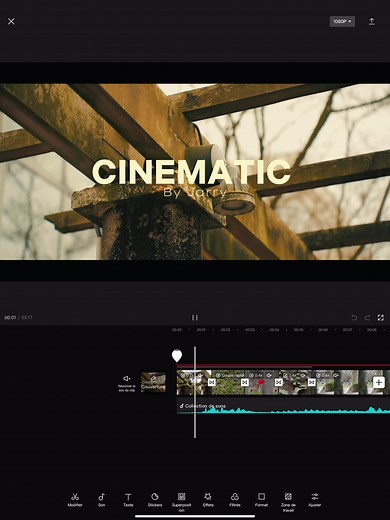Tap the fourth transition icon between clips
This screenshot has height=520, width=390.
312,382
